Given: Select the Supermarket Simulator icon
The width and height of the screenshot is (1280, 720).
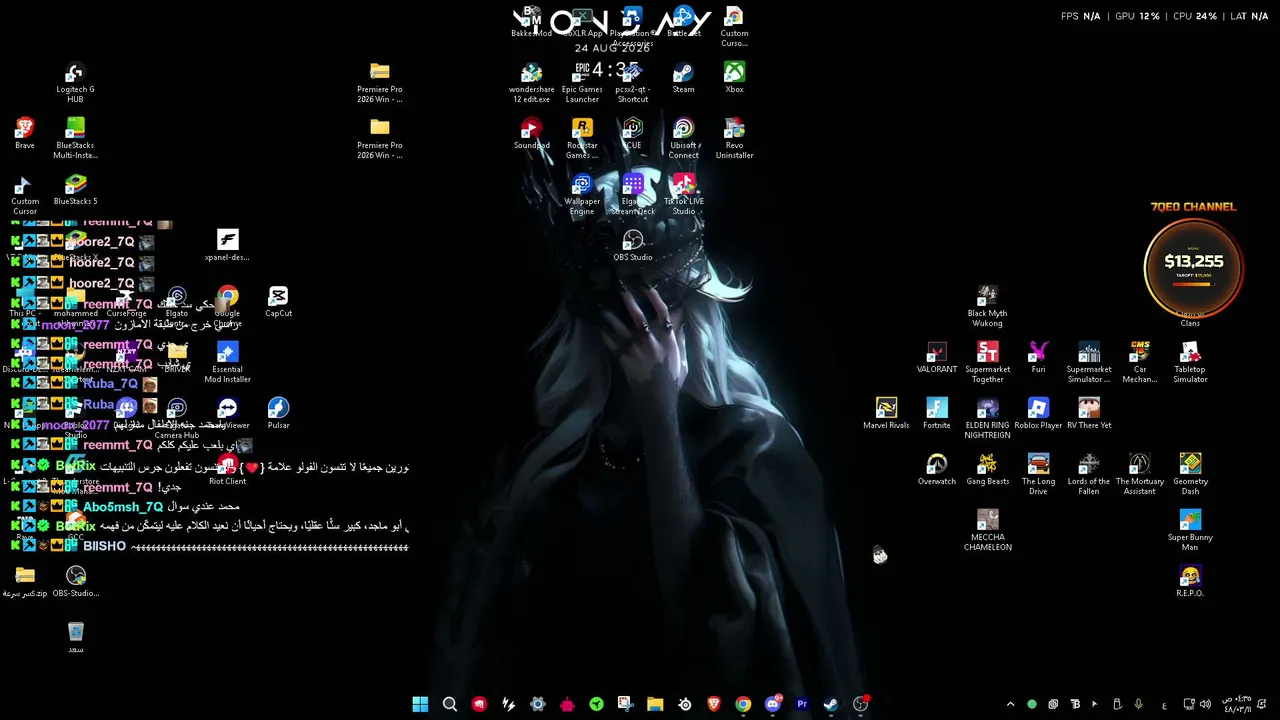Looking at the screenshot, I should 1089,363.
